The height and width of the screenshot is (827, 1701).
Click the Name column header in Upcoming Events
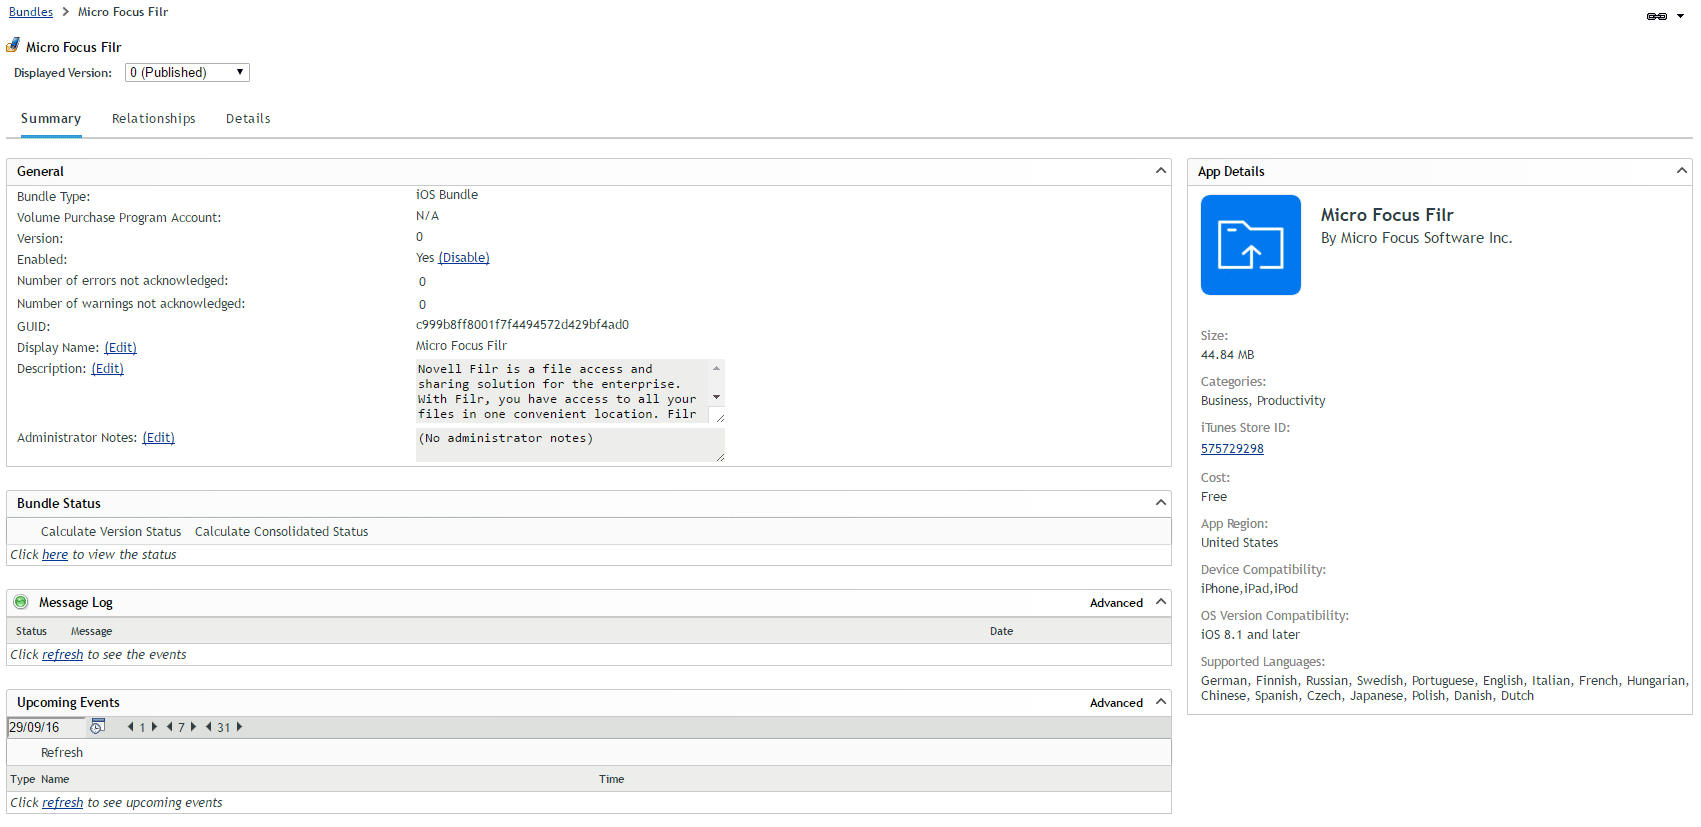point(55,779)
